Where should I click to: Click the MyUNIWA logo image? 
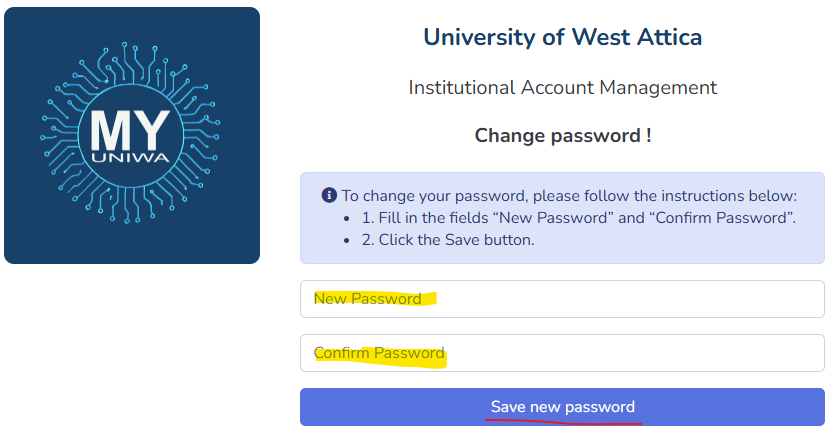coord(132,135)
